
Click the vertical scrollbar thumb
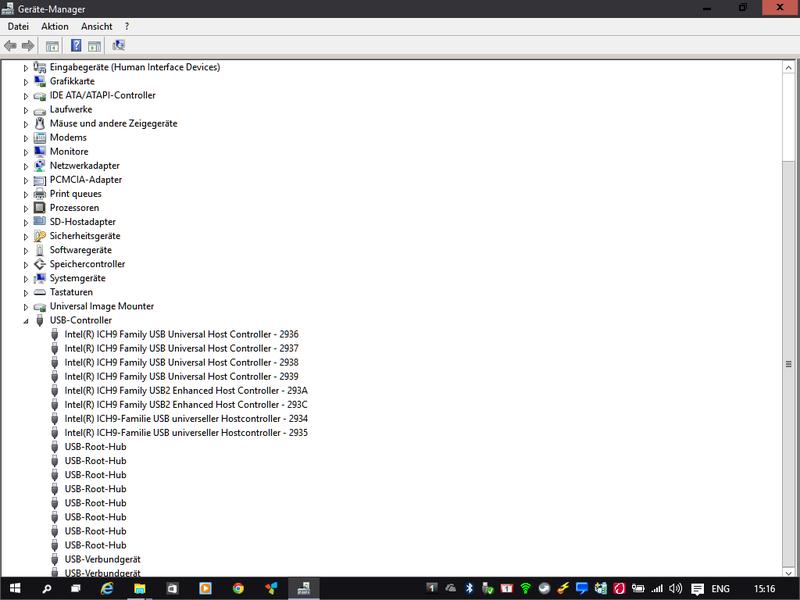[788, 364]
